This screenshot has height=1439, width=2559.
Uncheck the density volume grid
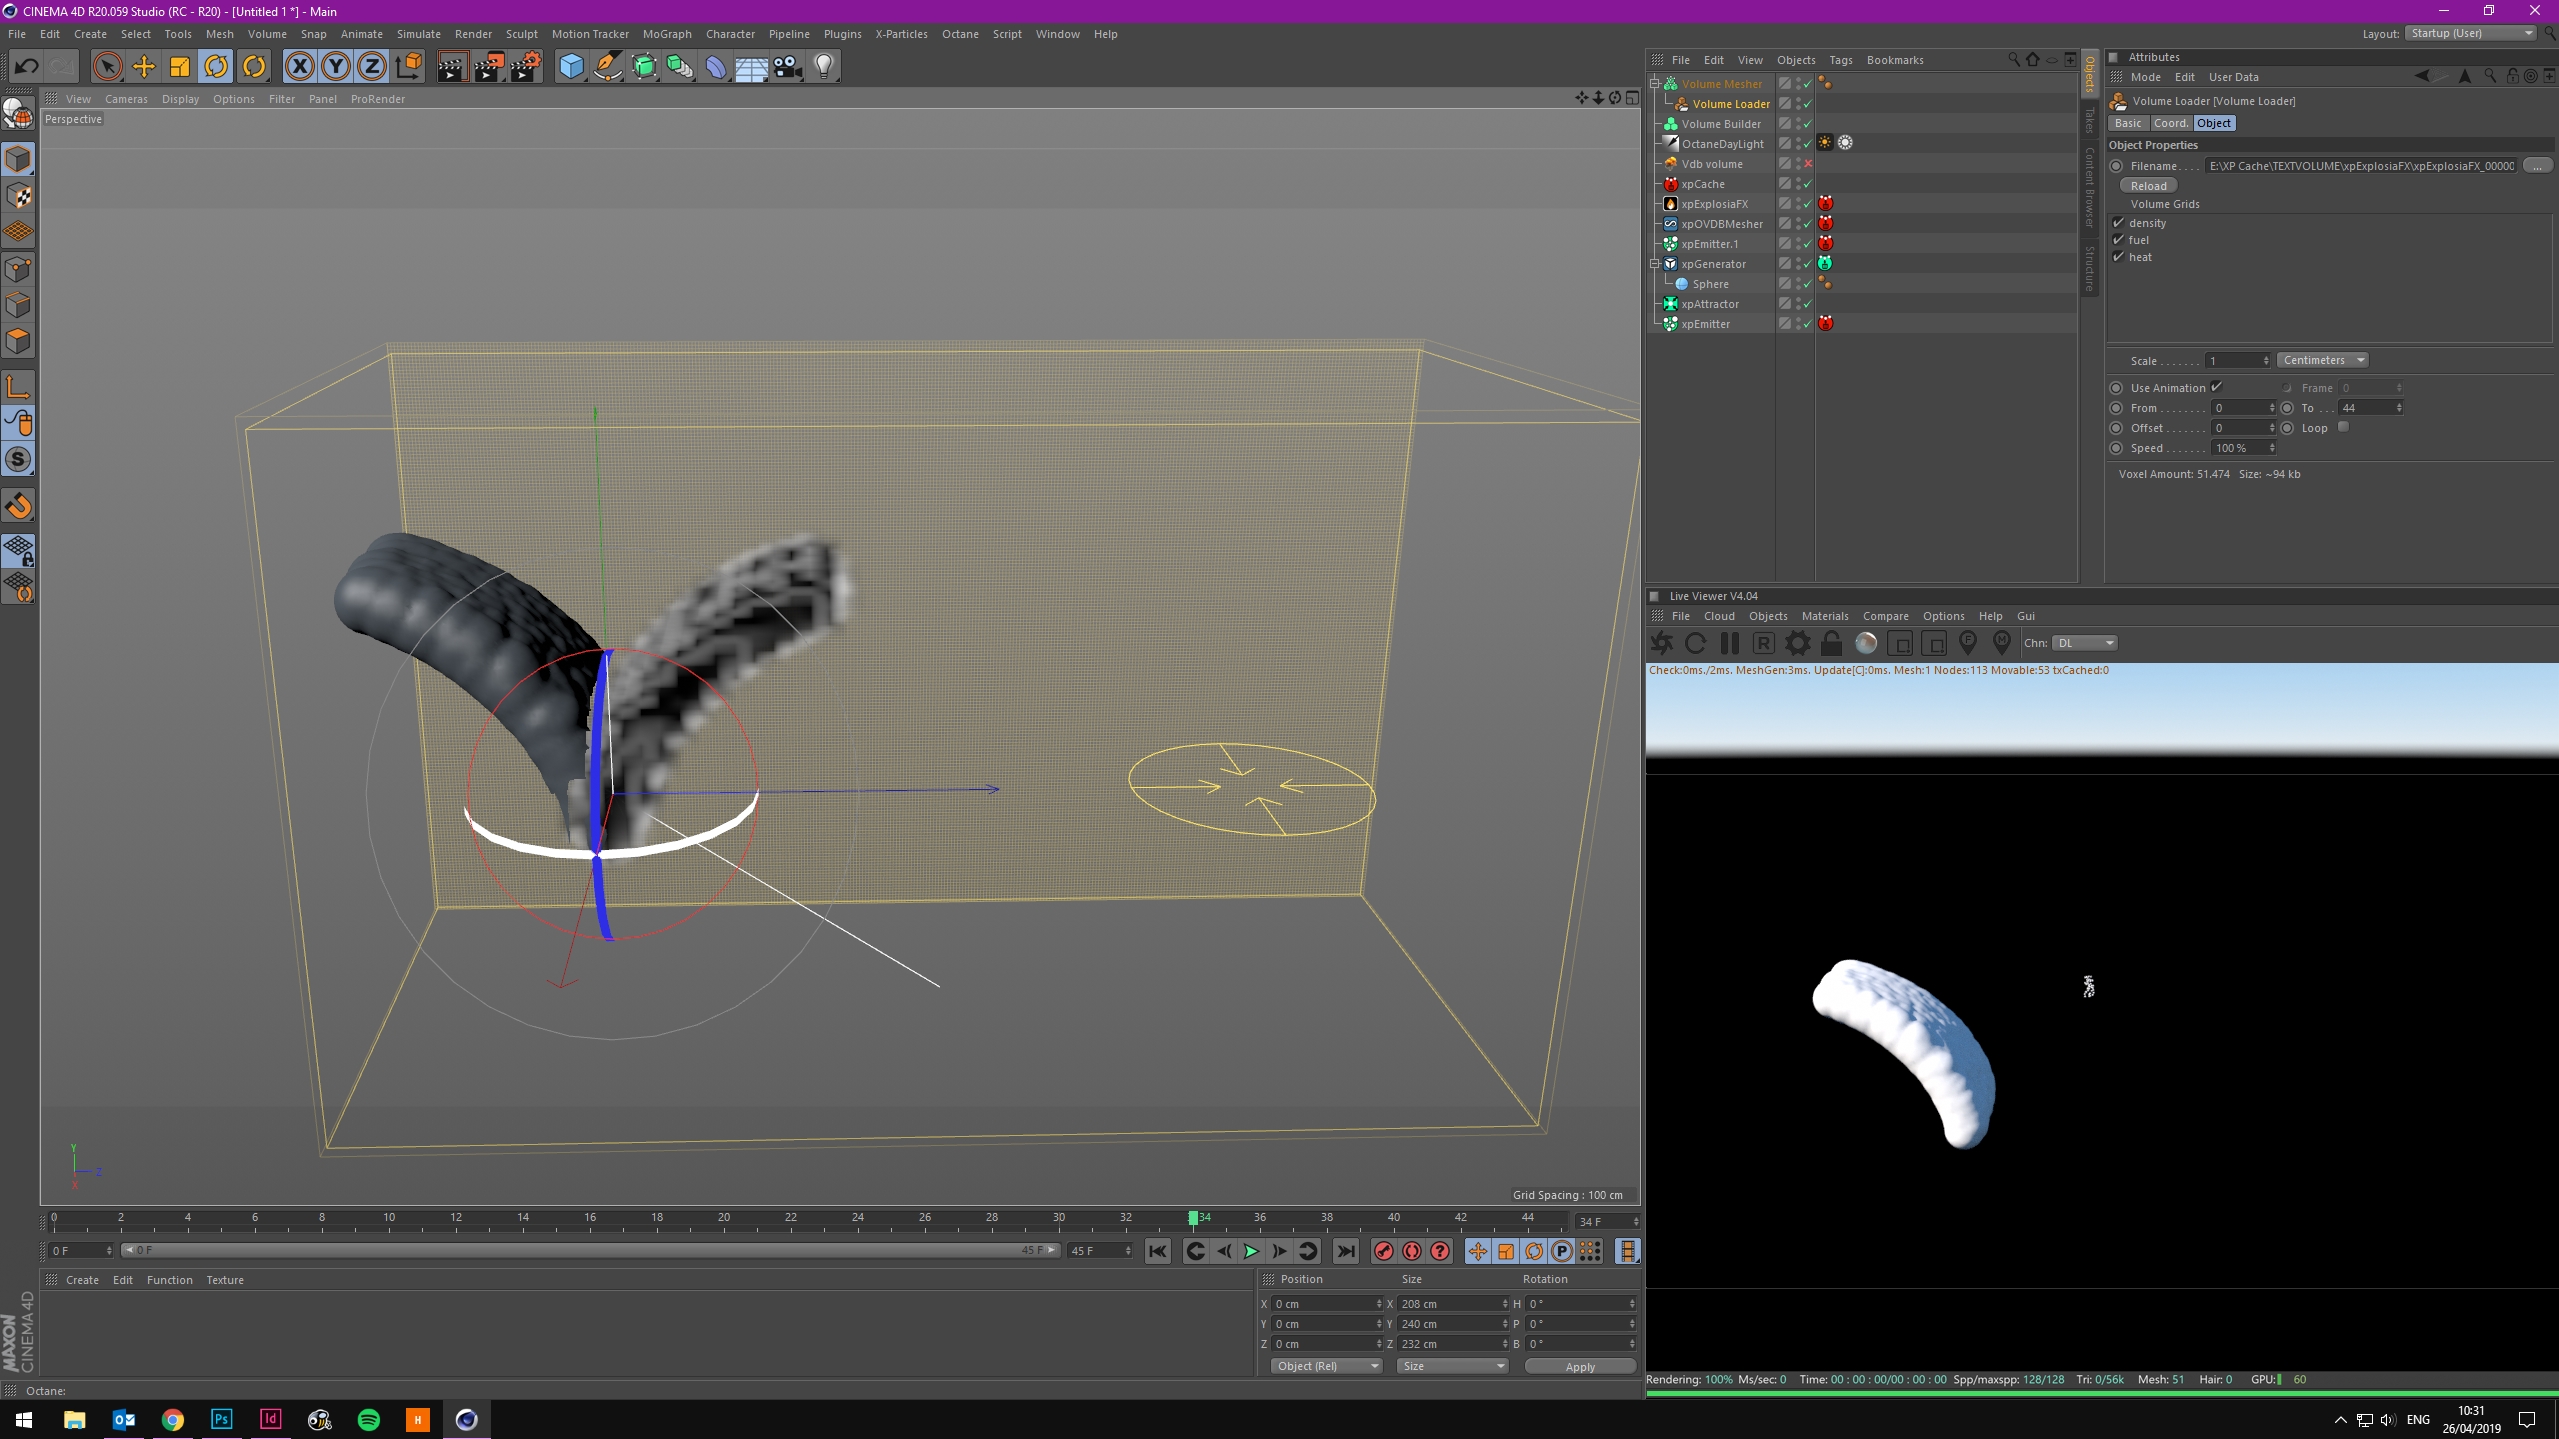click(2118, 223)
